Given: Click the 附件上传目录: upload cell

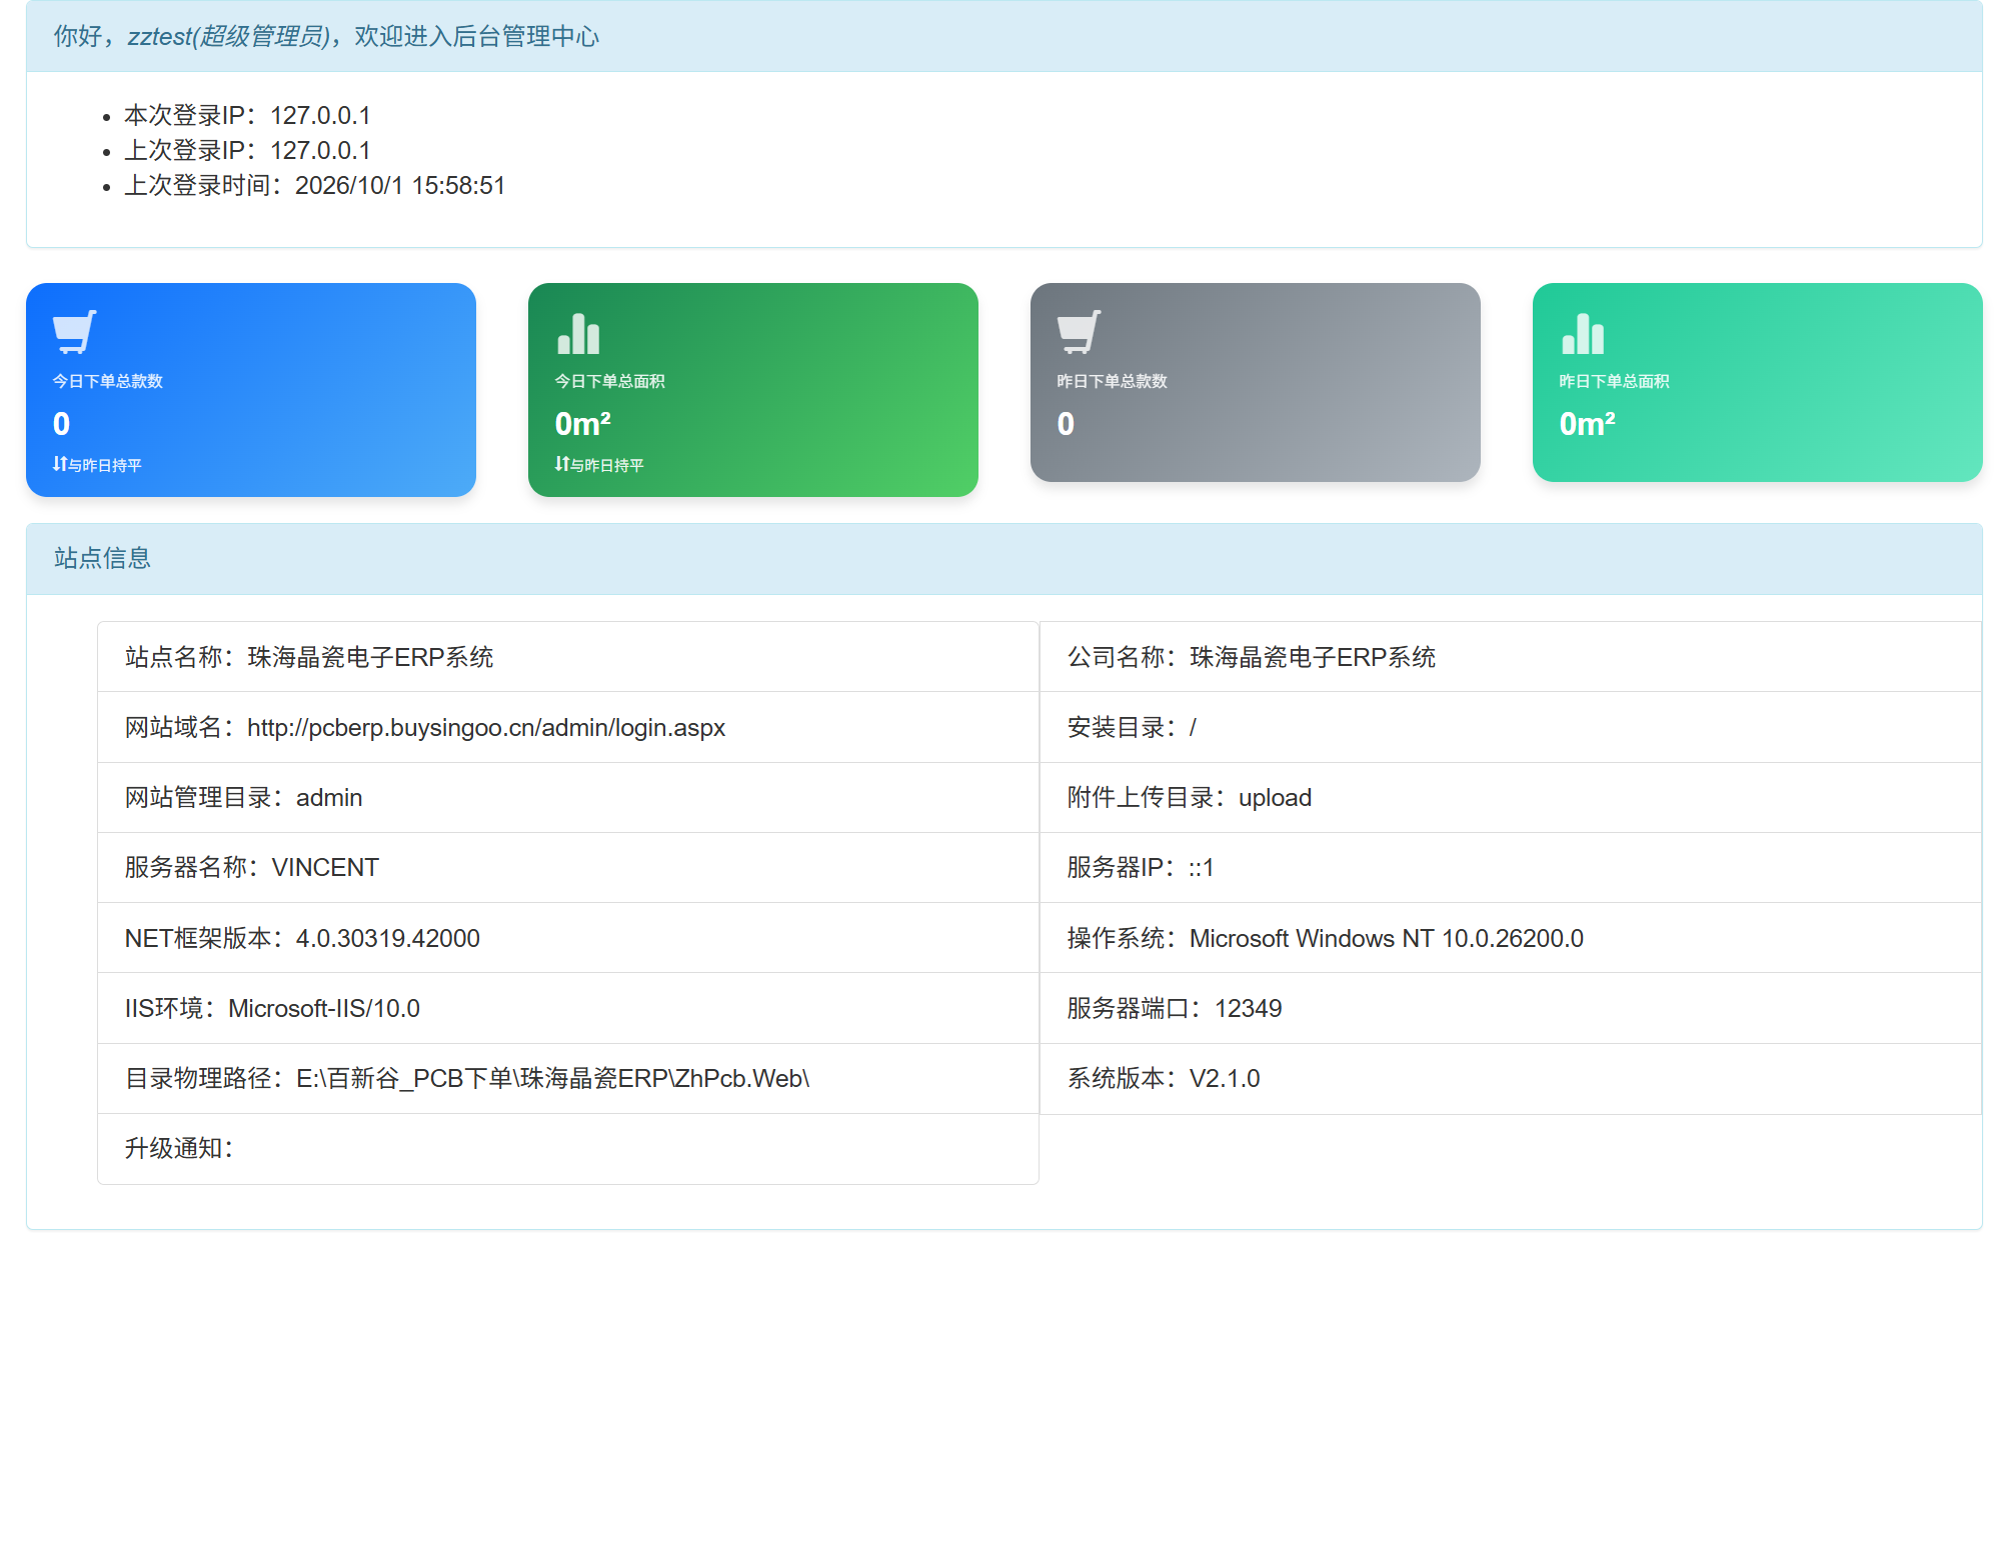Looking at the screenshot, I should coord(1510,797).
